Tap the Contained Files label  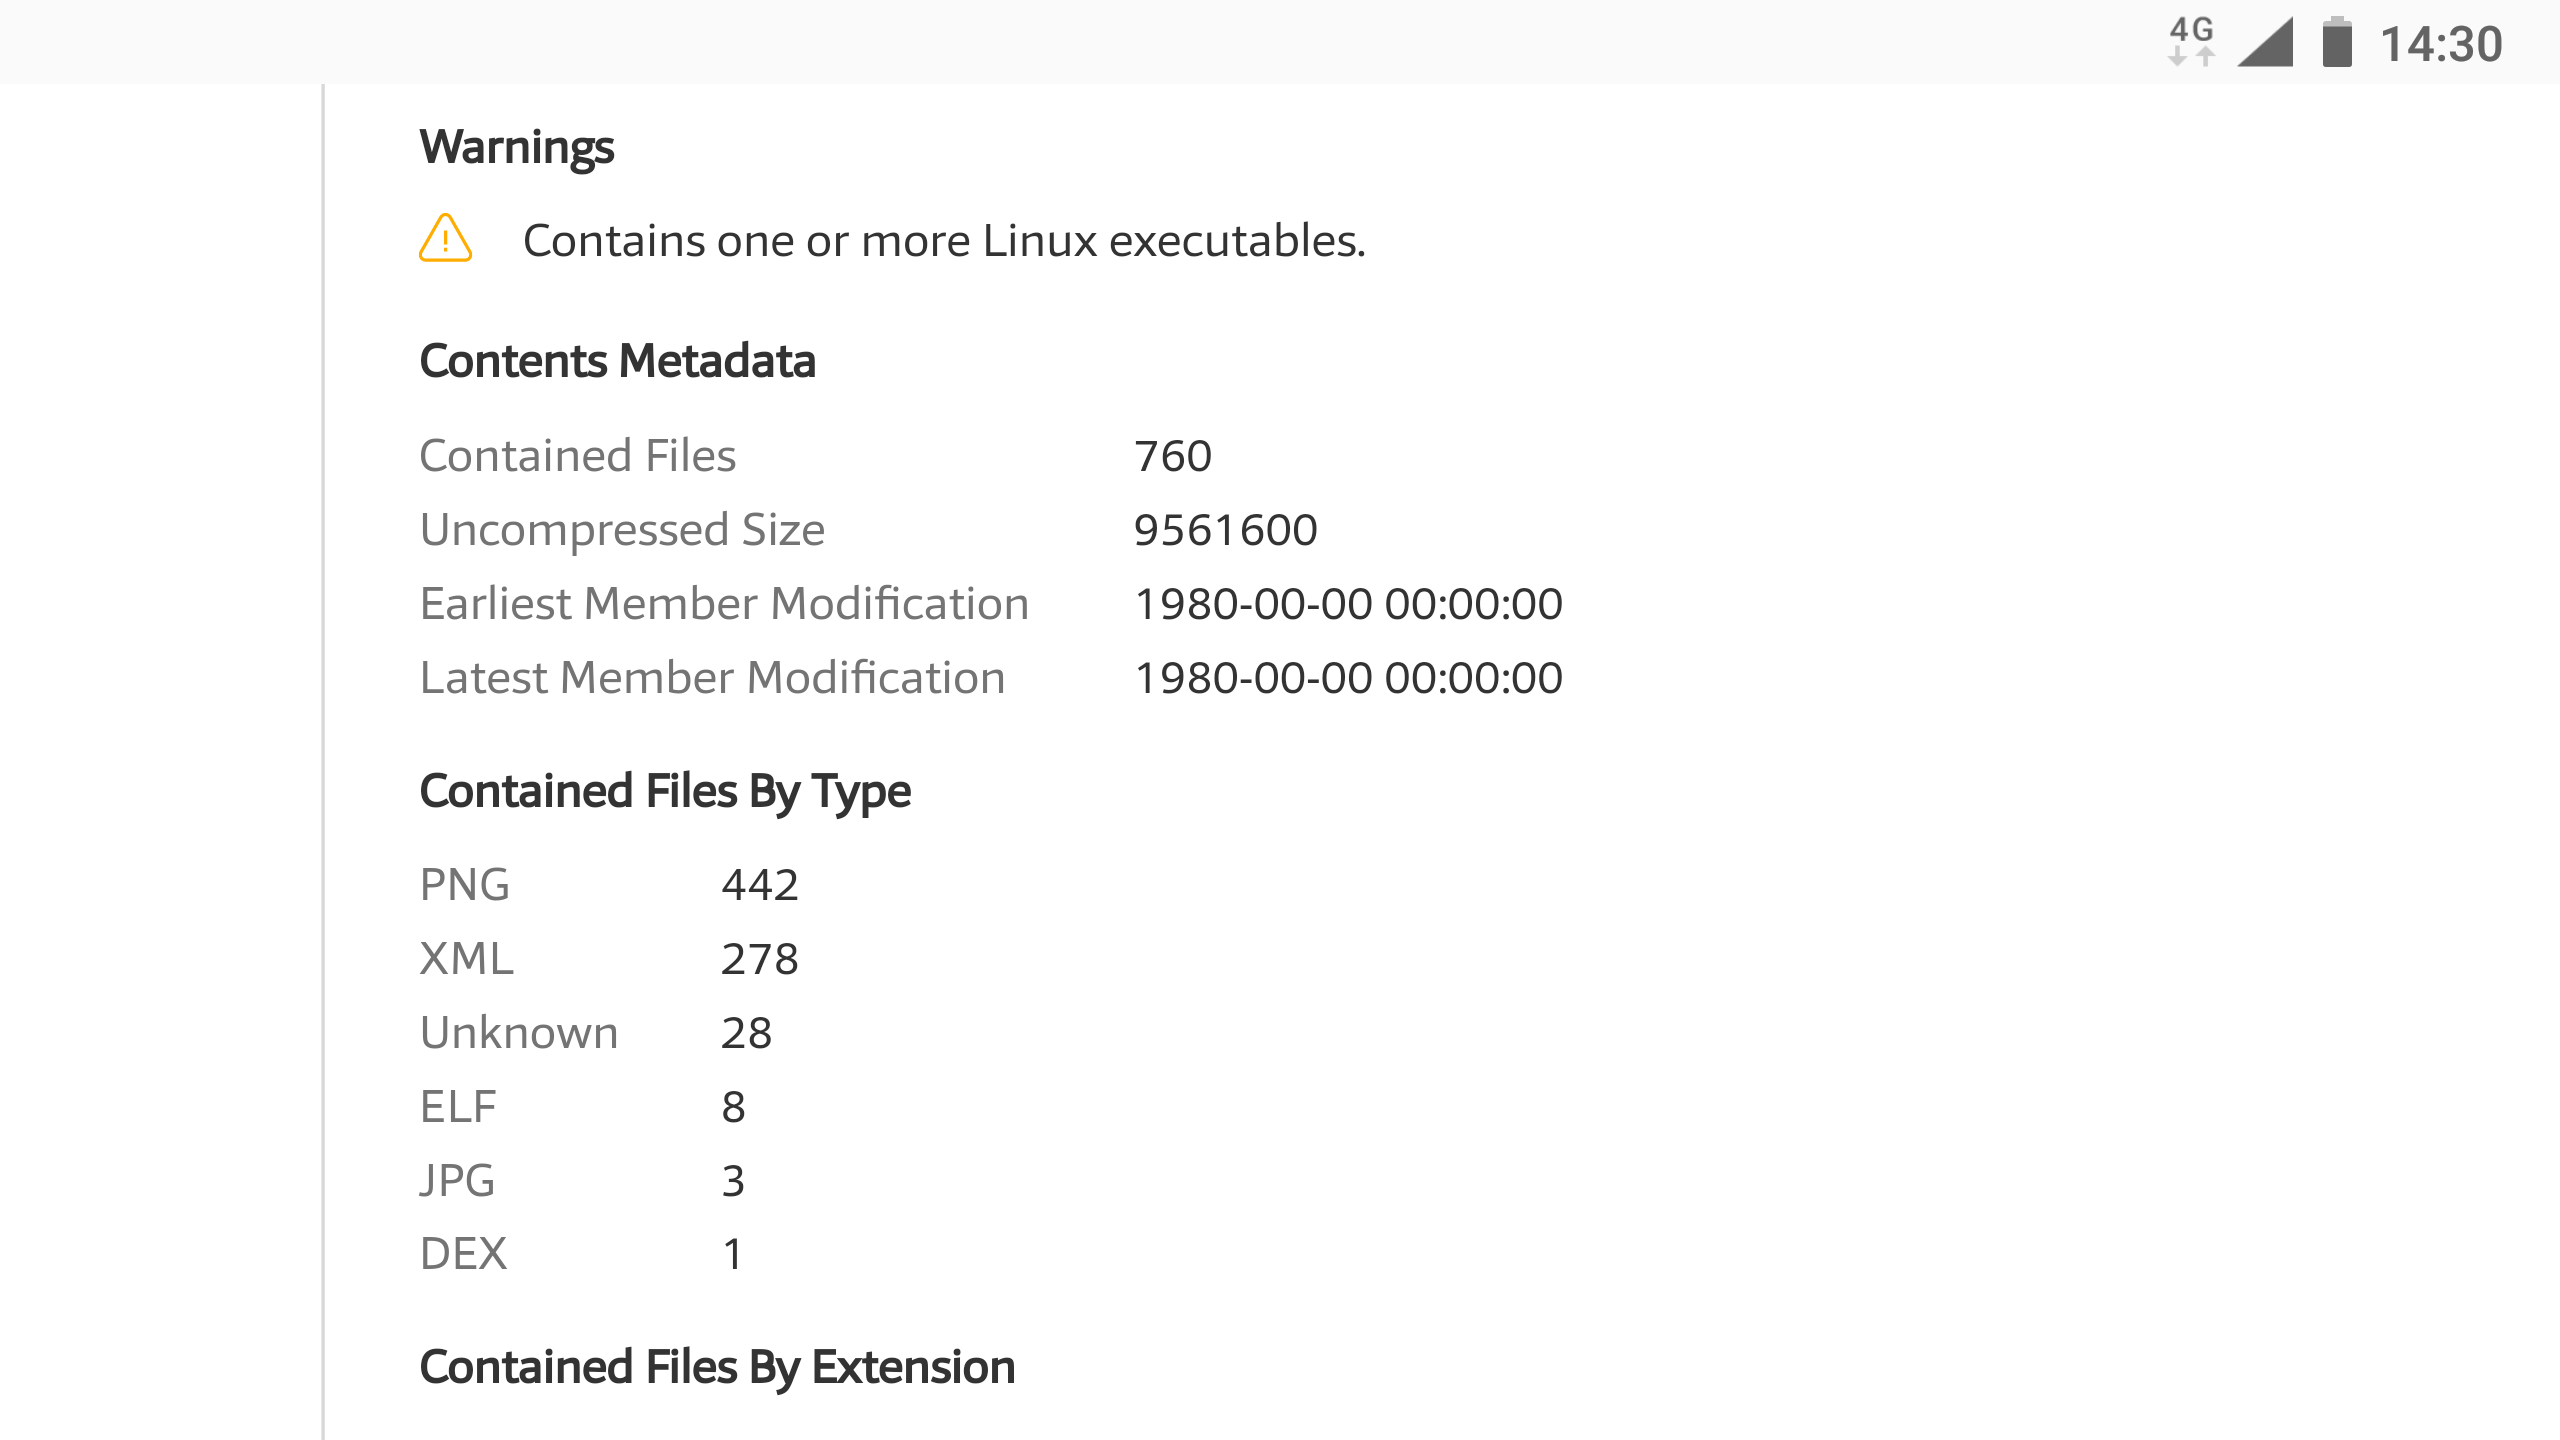pyautogui.click(x=577, y=456)
